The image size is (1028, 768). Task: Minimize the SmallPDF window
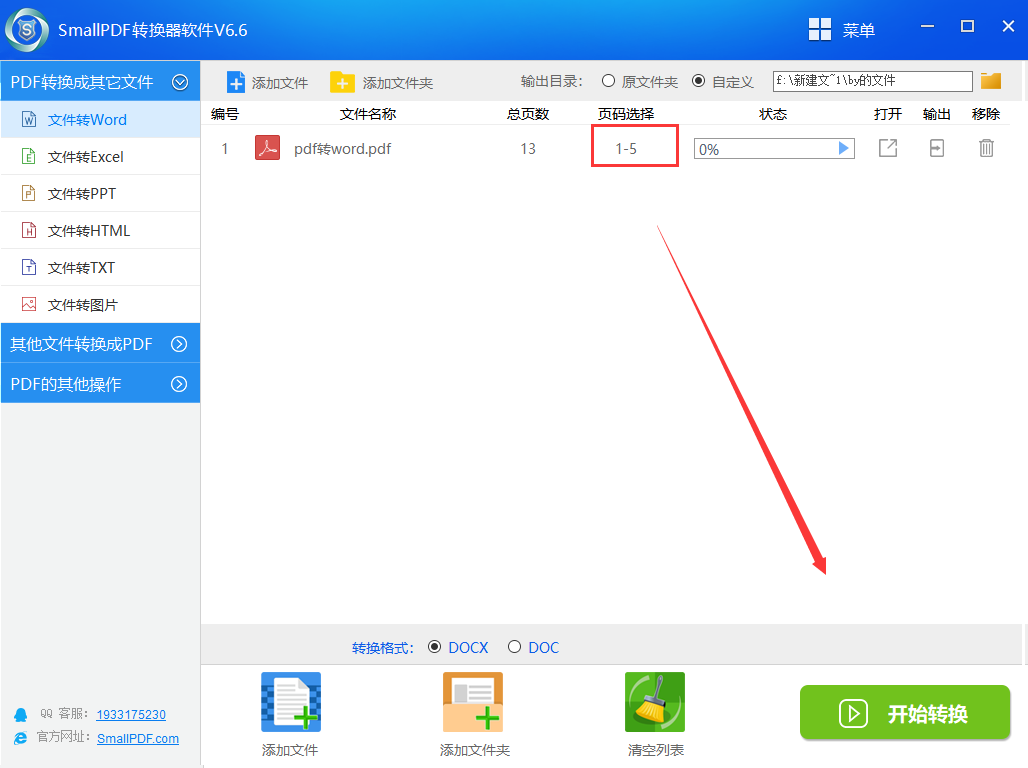click(927, 26)
